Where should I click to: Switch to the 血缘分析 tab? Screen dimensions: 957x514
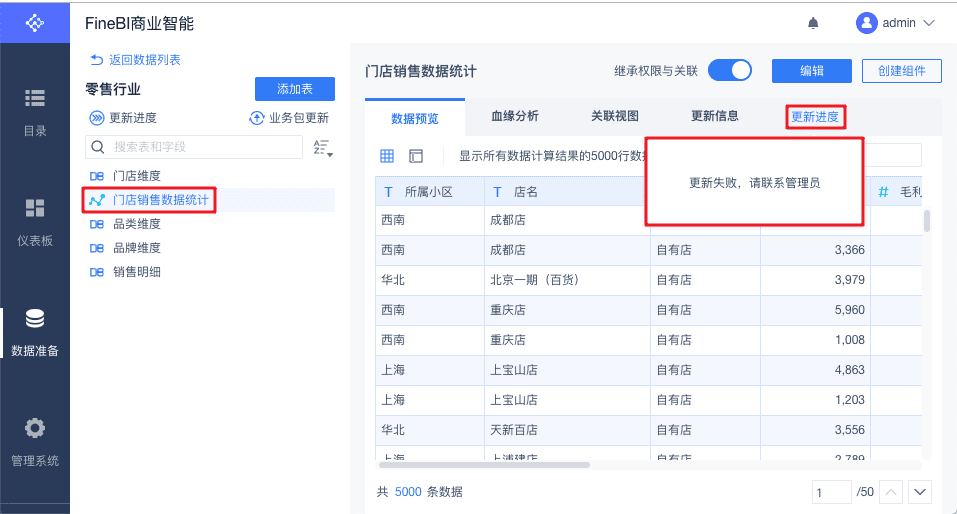point(515,116)
